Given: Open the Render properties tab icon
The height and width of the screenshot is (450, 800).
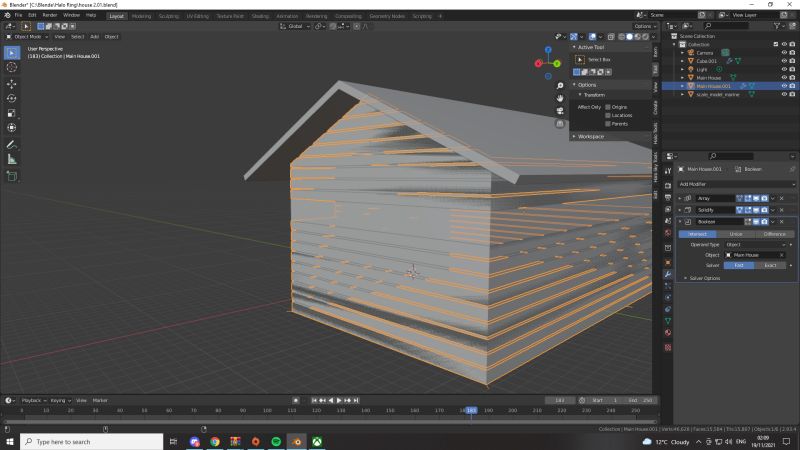Looking at the screenshot, I should 668,186.
